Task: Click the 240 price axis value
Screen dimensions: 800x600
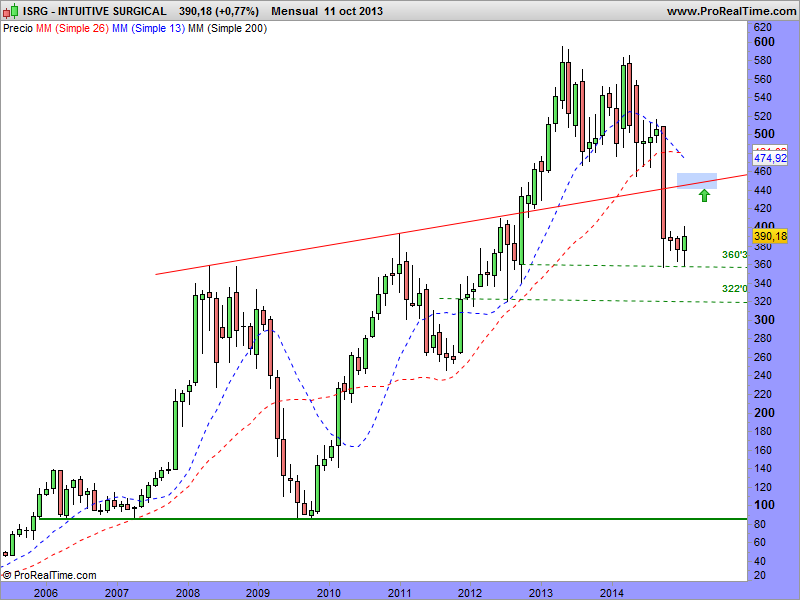Action: (x=763, y=376)
